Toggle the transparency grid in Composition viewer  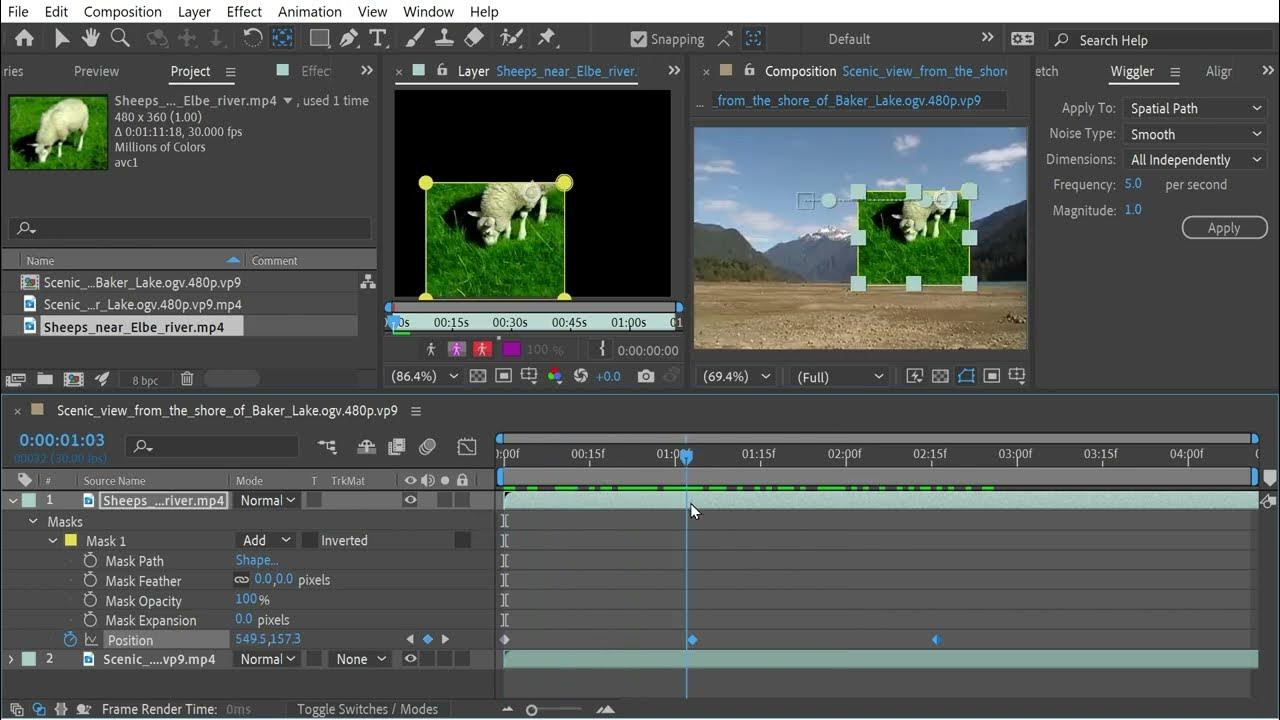coord(940,376)
